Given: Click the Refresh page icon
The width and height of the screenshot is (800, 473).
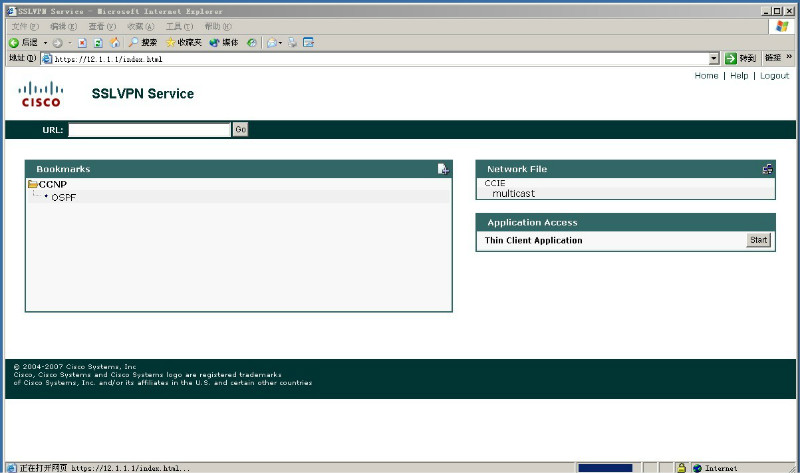Looking at the screenshot, I should coord(98,43).
